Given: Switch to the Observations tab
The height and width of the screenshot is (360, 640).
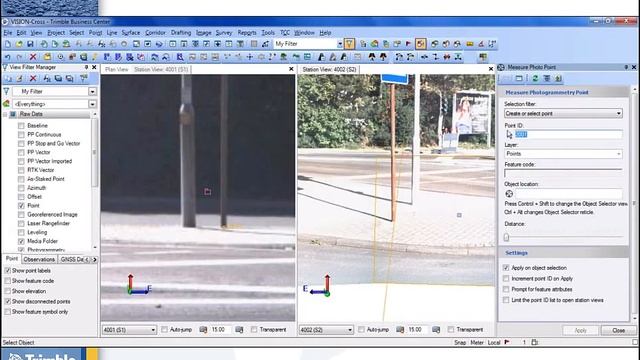Looking at the screenshot, I should (x=39, y=259).
